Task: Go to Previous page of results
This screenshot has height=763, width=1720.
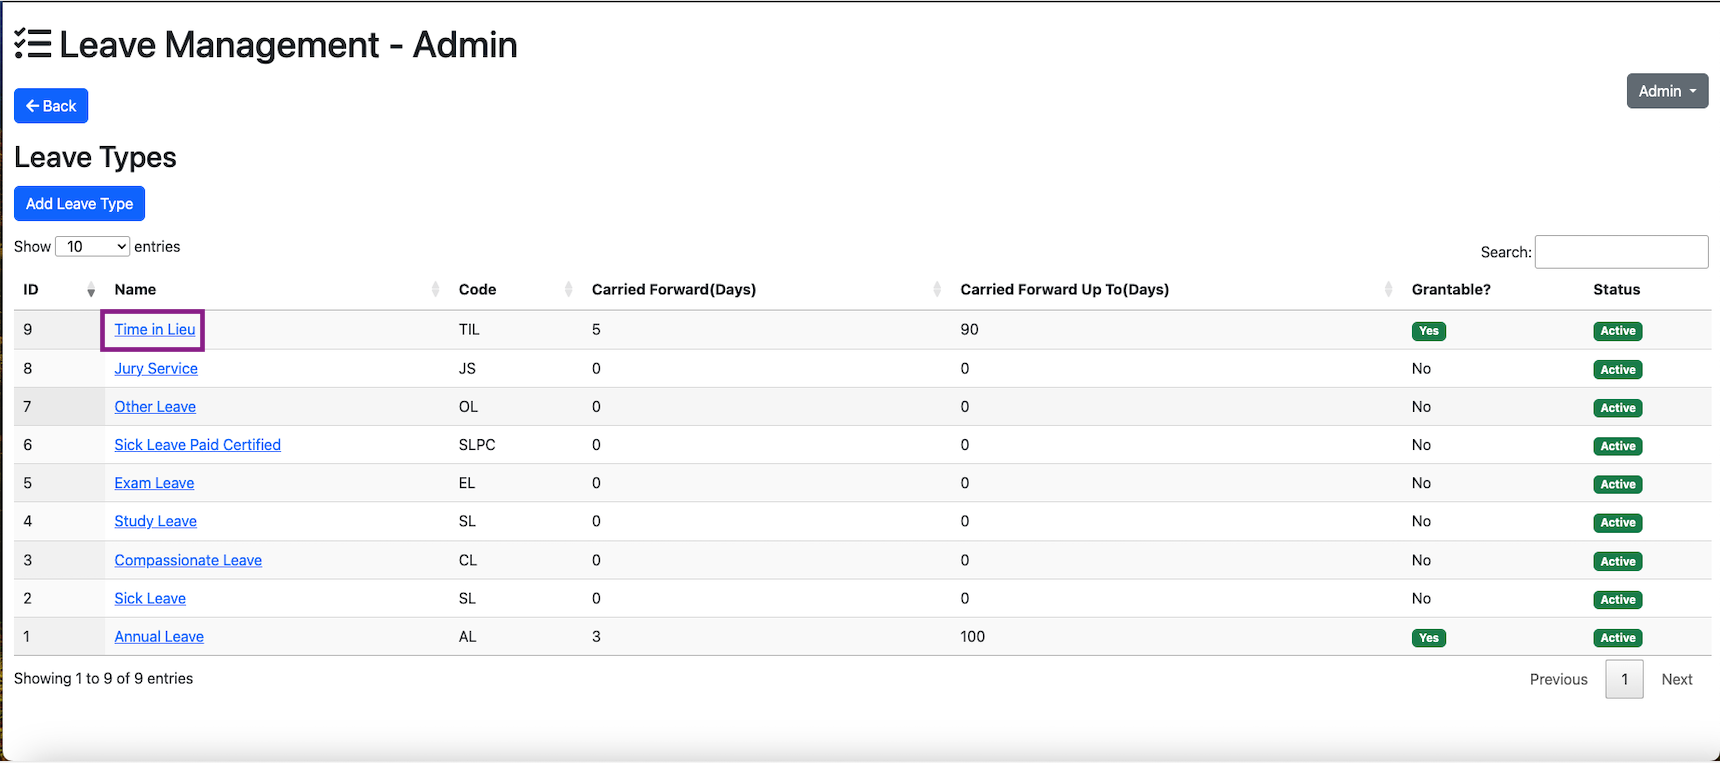Action: point(1558,680)
